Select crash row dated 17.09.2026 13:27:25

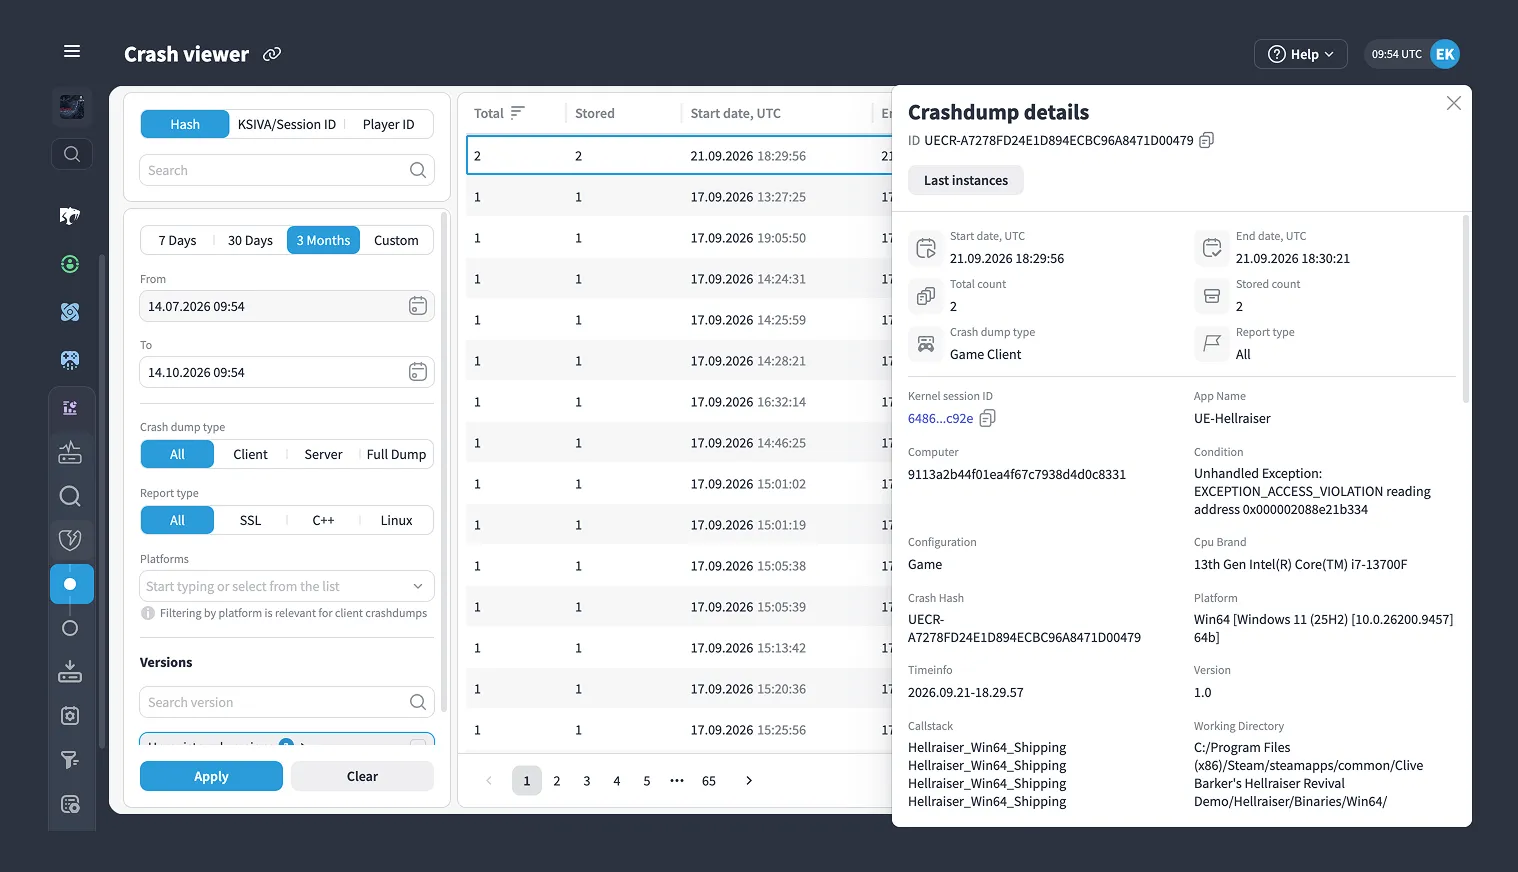[679, 197]
